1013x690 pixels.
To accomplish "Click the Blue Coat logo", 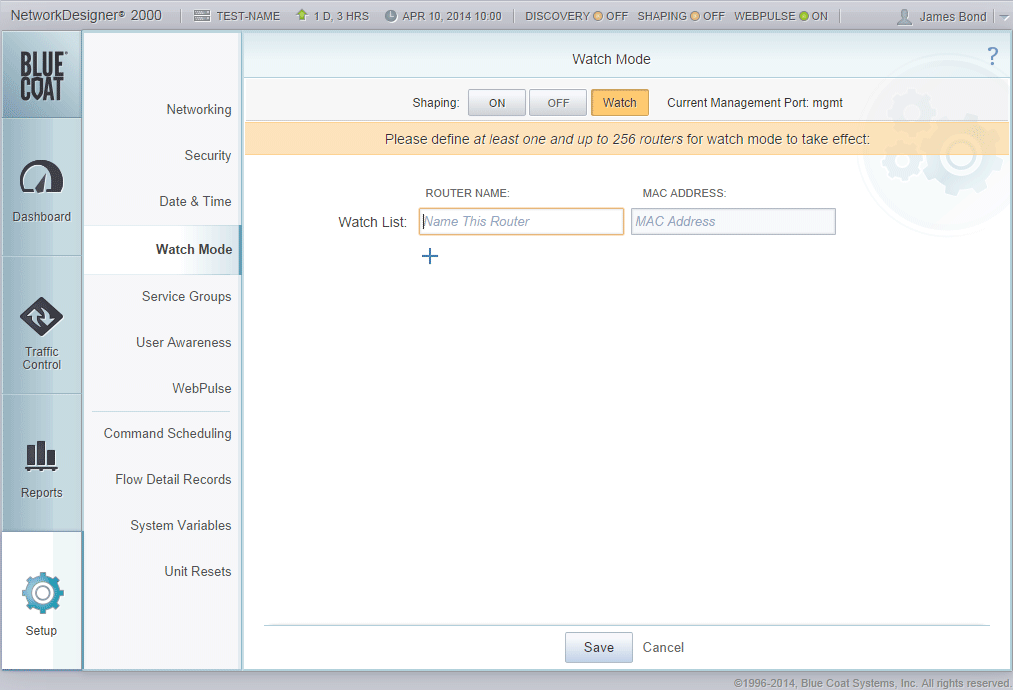I will tap(42, 76).
